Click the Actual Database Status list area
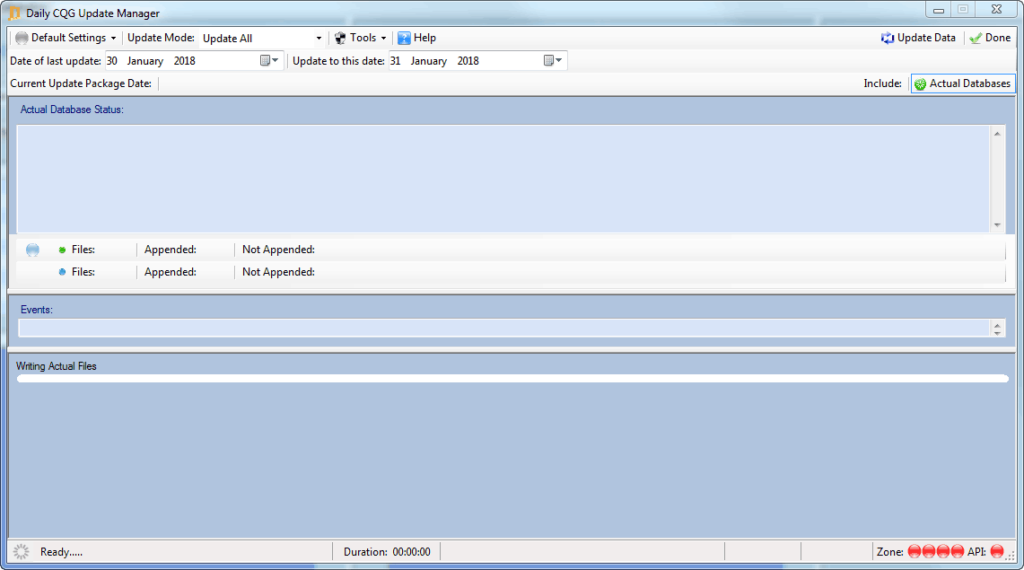The image size is (1024, 570). 503,178
